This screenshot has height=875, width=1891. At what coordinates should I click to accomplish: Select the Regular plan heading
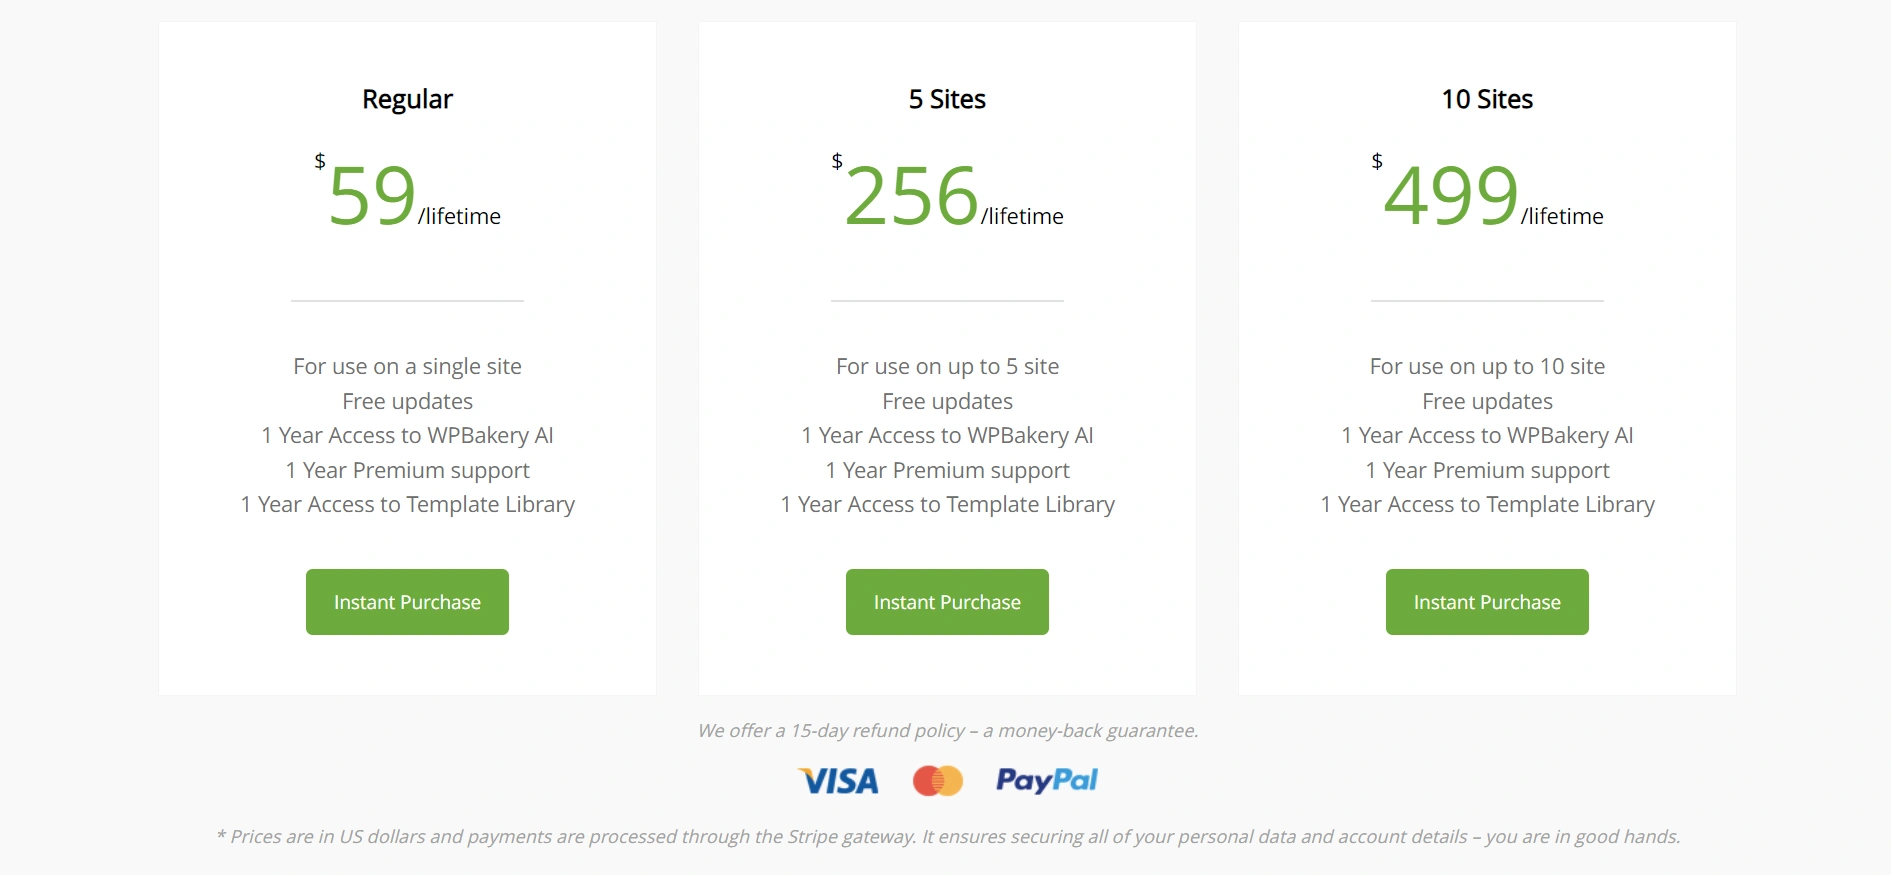pos(406,98)
